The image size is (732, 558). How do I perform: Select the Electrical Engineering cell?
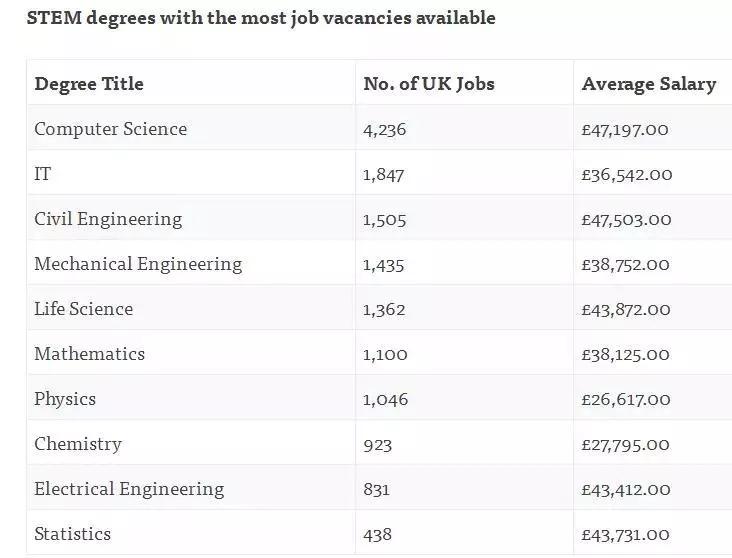pyautogui.click(x=129, y=489)
